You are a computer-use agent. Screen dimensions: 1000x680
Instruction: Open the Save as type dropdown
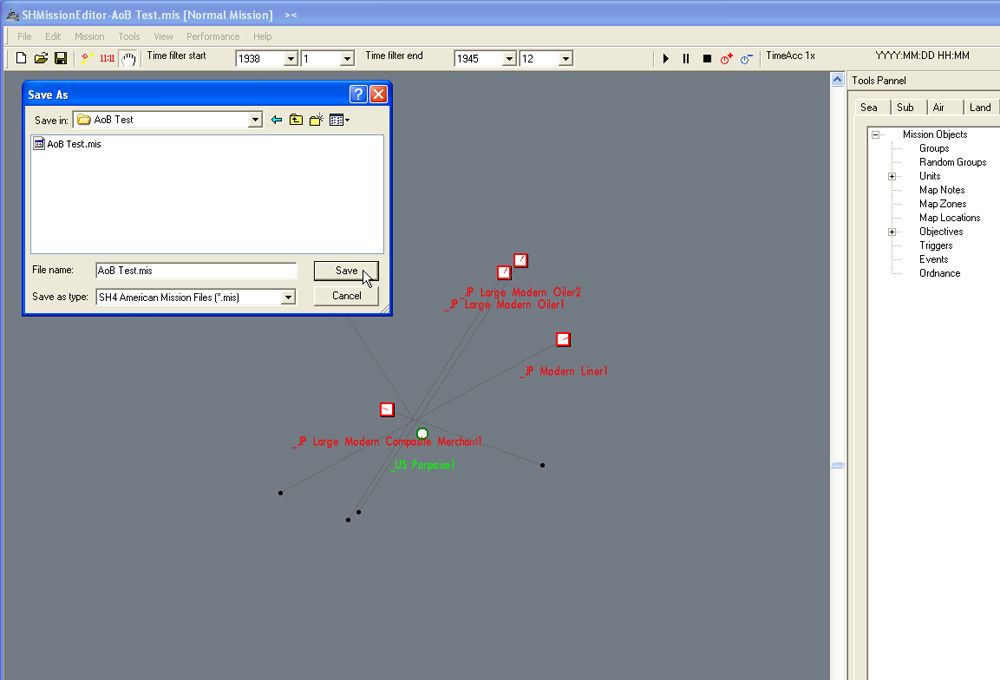coord(288,297)
